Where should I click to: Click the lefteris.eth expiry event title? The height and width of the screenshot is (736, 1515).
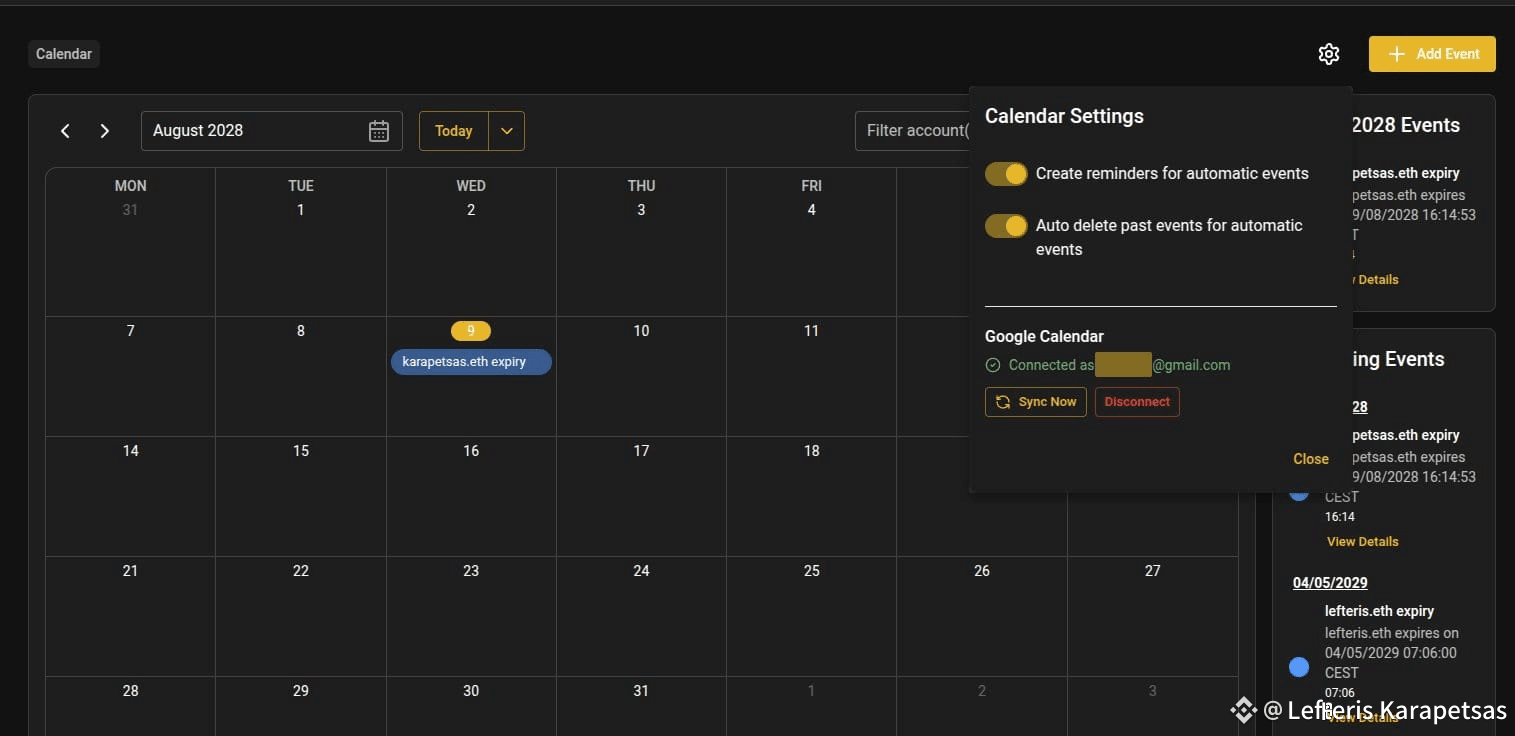point(1379,611)
